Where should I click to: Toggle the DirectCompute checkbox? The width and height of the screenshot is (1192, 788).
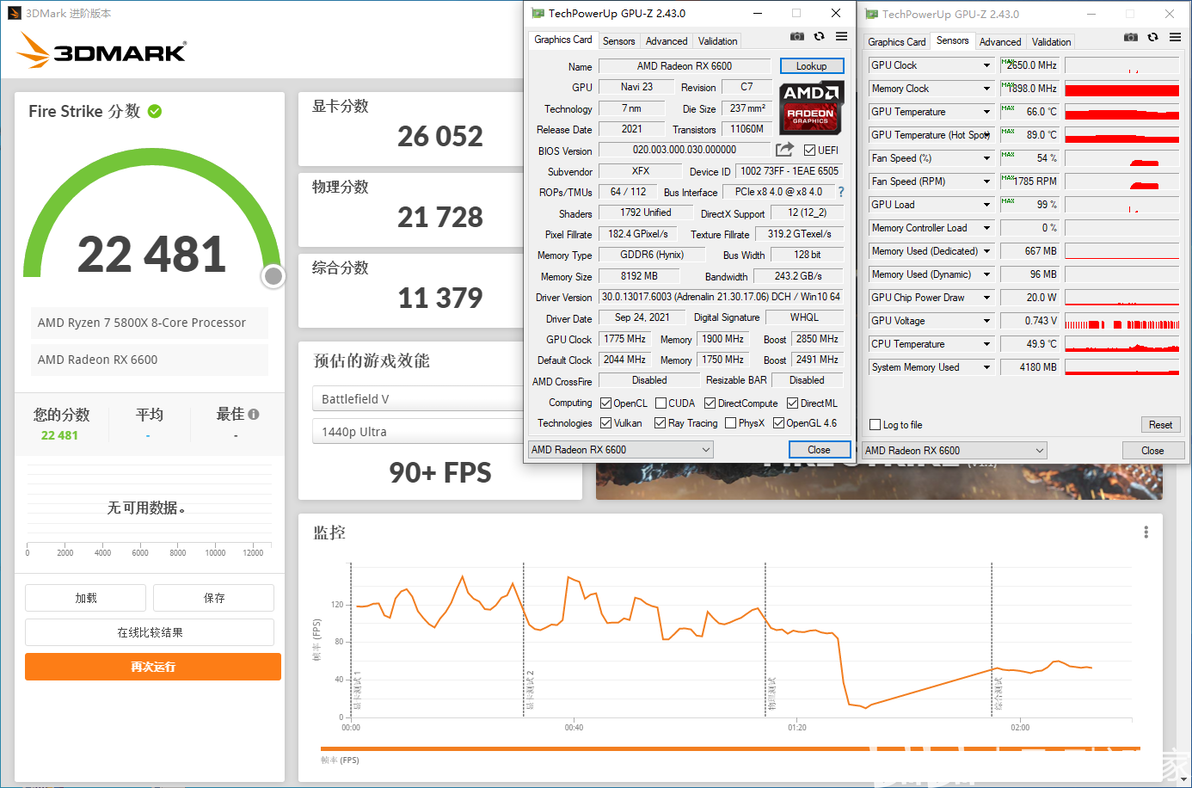pos(710,403)
